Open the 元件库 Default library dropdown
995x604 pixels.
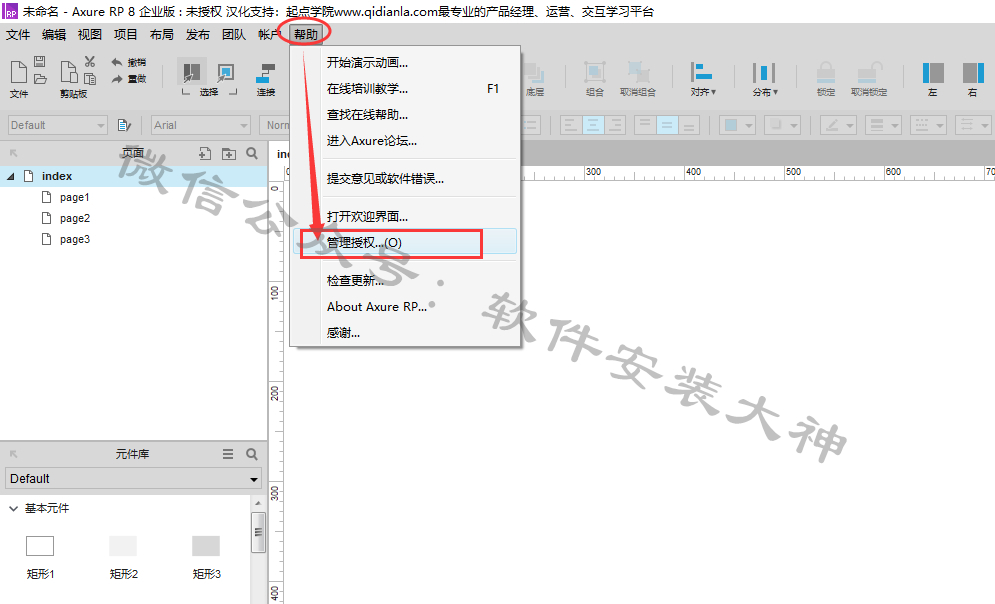pos(134,478)
